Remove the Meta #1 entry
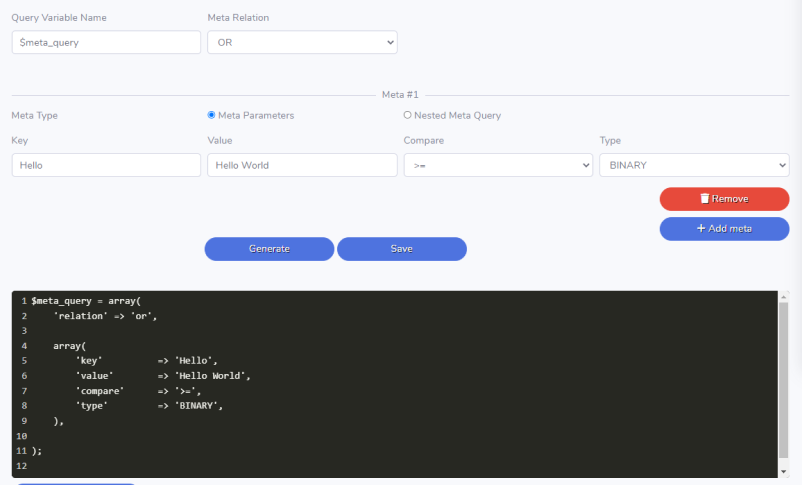Screen dimensions: 802x485 (724, 199)
